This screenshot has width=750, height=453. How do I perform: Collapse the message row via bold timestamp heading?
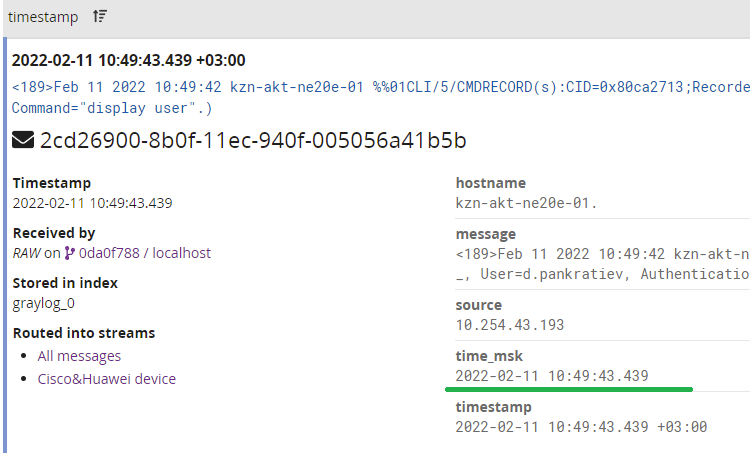click(x=129, y=60)
